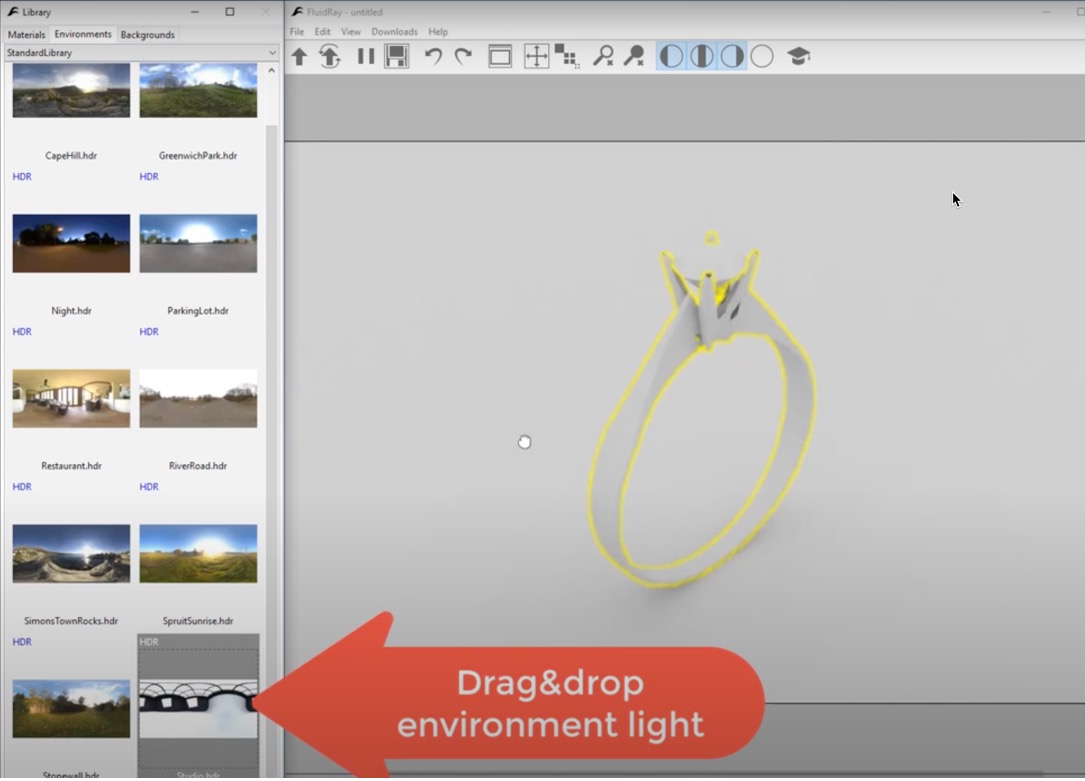Screen dimensions: 1085x781
Task: Select the Studio.hdr environment thumbnail
Action: point(198,708)
